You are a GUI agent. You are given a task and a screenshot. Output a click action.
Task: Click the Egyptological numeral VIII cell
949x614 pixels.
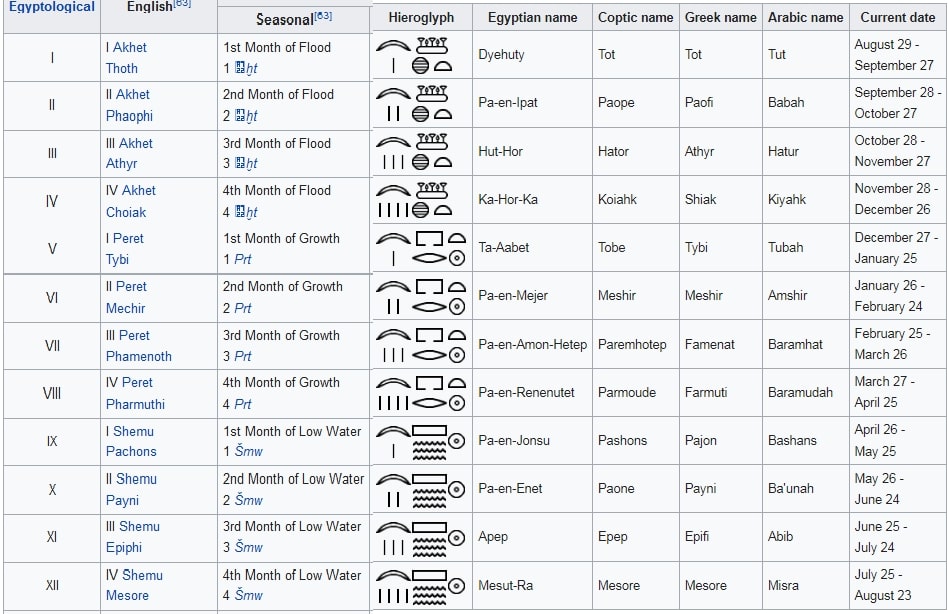[52, 394]
